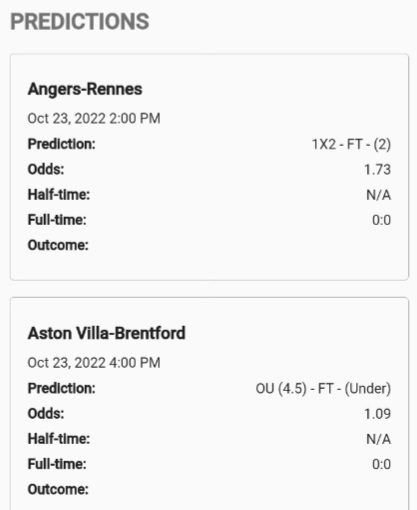The width and height of the screenshot is (417, 510).
Task: Click the Full-time label in Angers-Rennes card
Action: 57,220
